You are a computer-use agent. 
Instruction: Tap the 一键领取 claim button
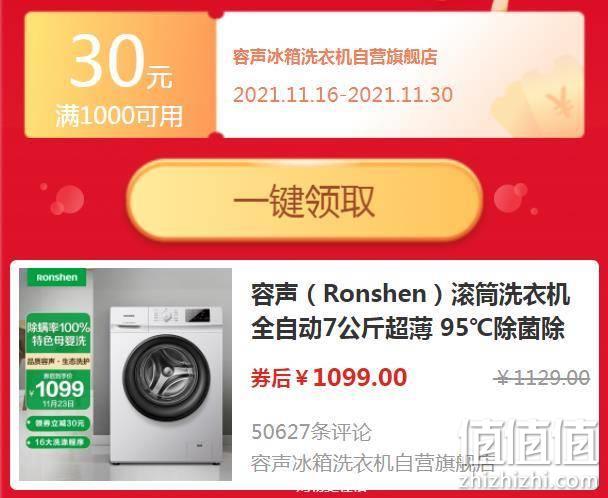304,200
